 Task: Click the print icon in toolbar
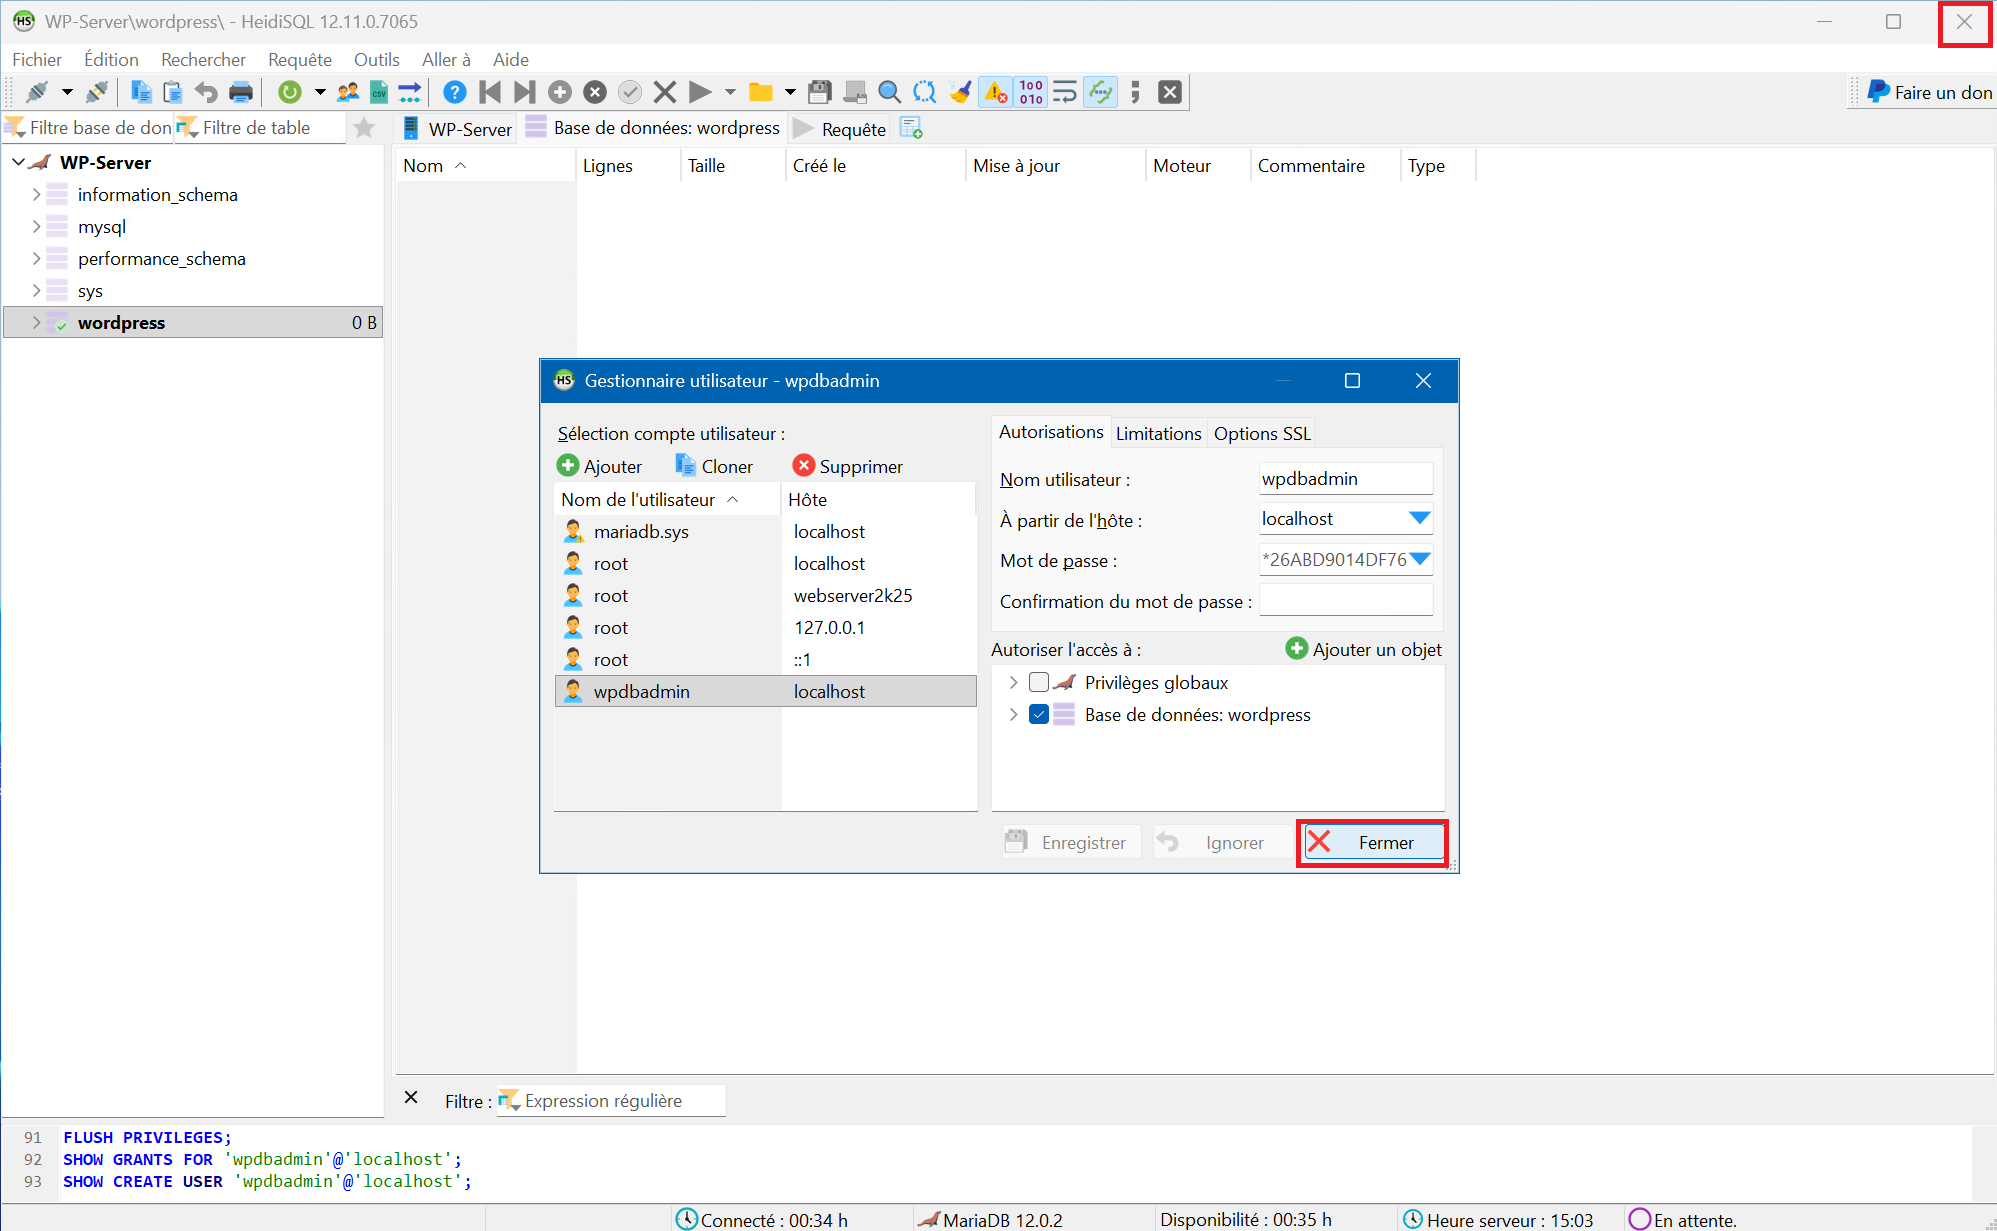click(x=241, y=93)
